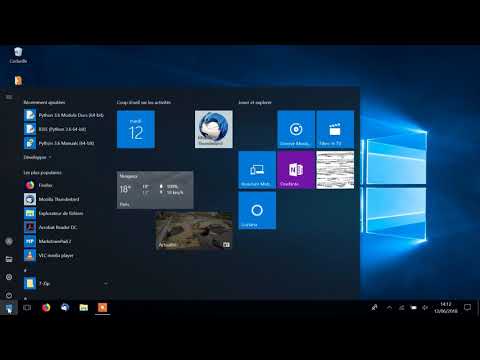Open the white textured picture tile
The image size is (480, 360).
click(x=335, y=170)
